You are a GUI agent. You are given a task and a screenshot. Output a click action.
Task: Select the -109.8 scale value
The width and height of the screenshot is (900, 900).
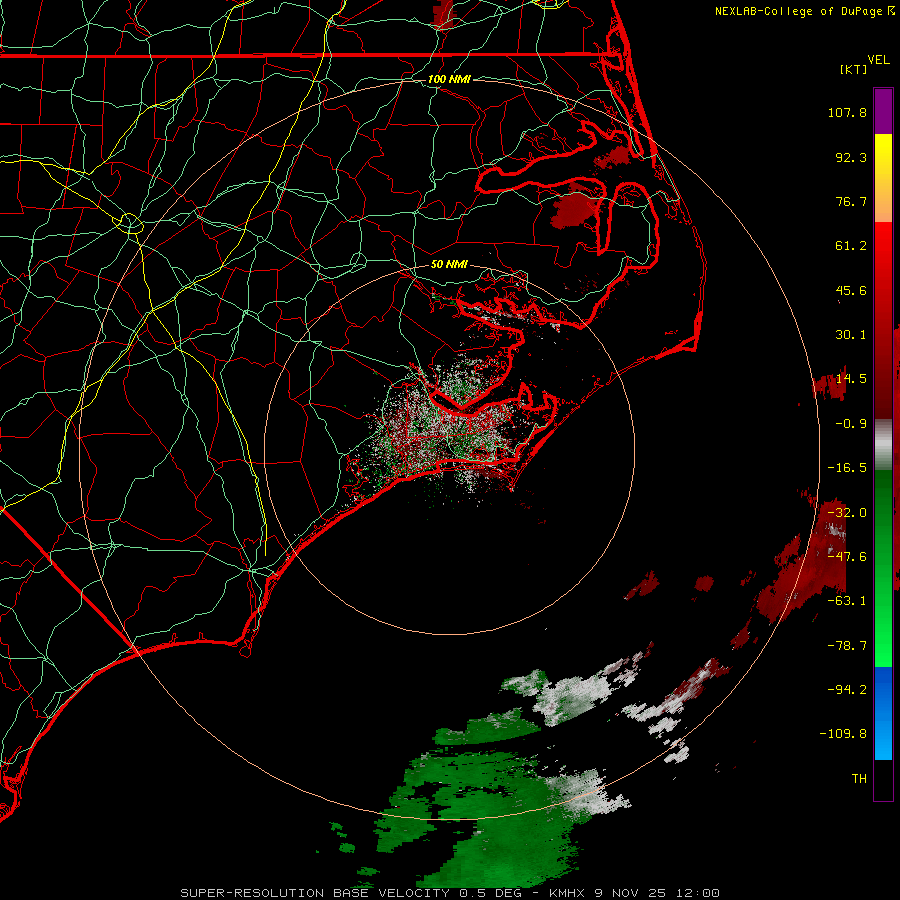tap(843, 734)
